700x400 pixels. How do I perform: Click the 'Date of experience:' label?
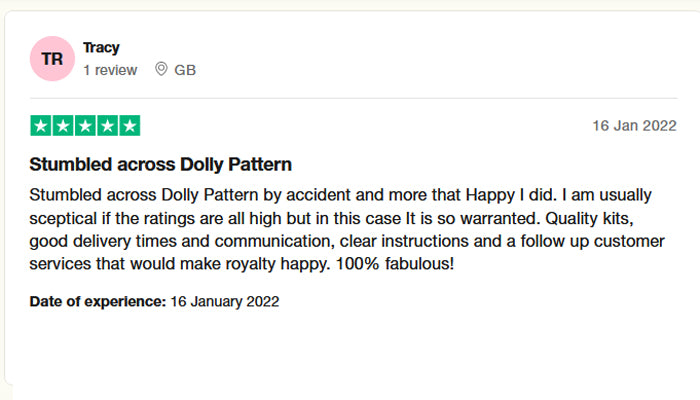(x=98, y=301)
